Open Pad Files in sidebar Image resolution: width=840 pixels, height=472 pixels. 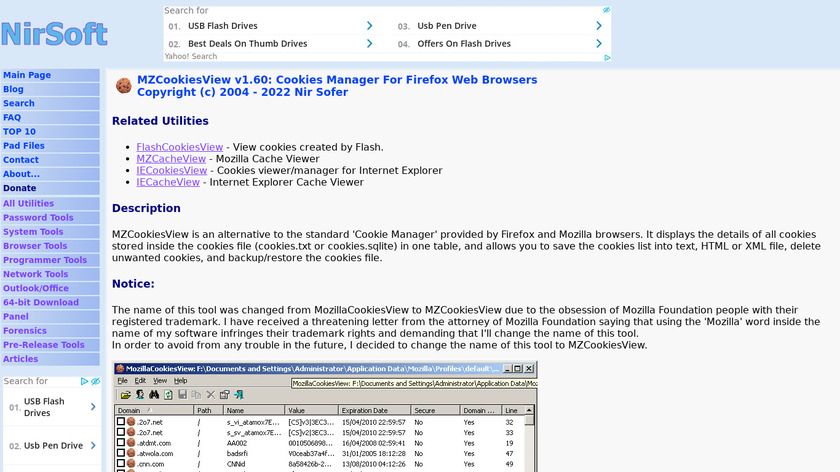pyautogui.click(x=50, y=146)
